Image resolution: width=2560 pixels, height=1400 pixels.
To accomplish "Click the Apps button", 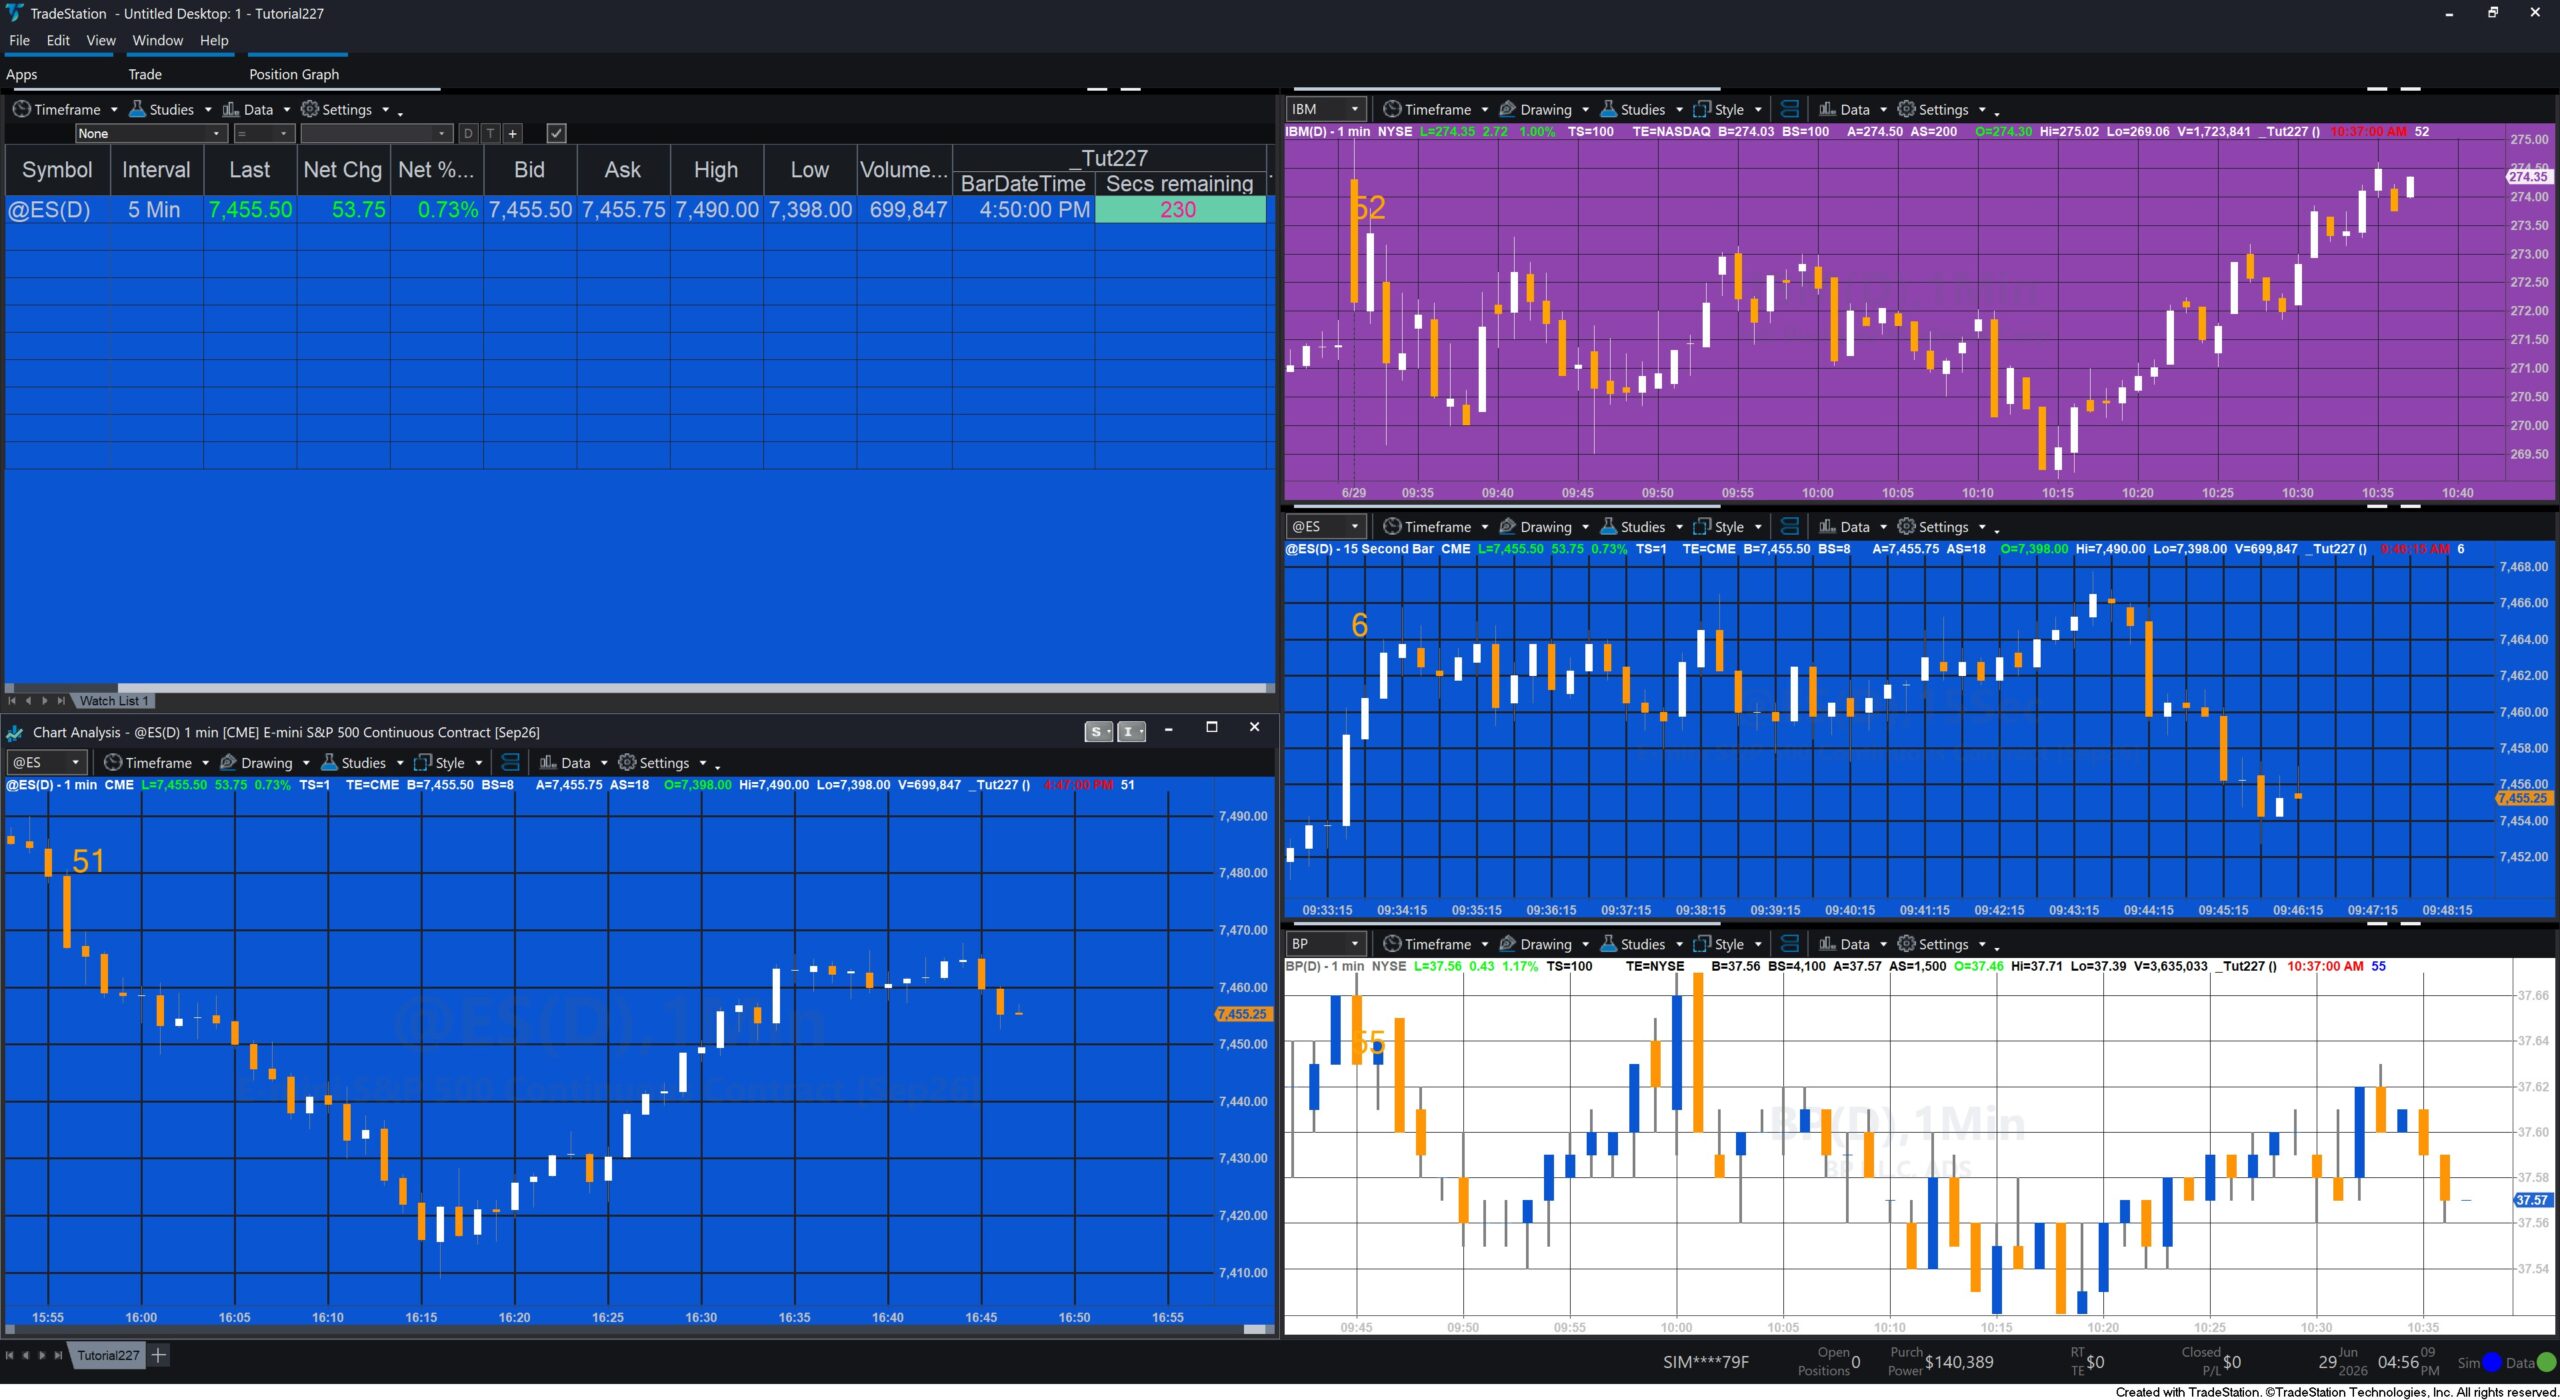I will coord(22,74).
